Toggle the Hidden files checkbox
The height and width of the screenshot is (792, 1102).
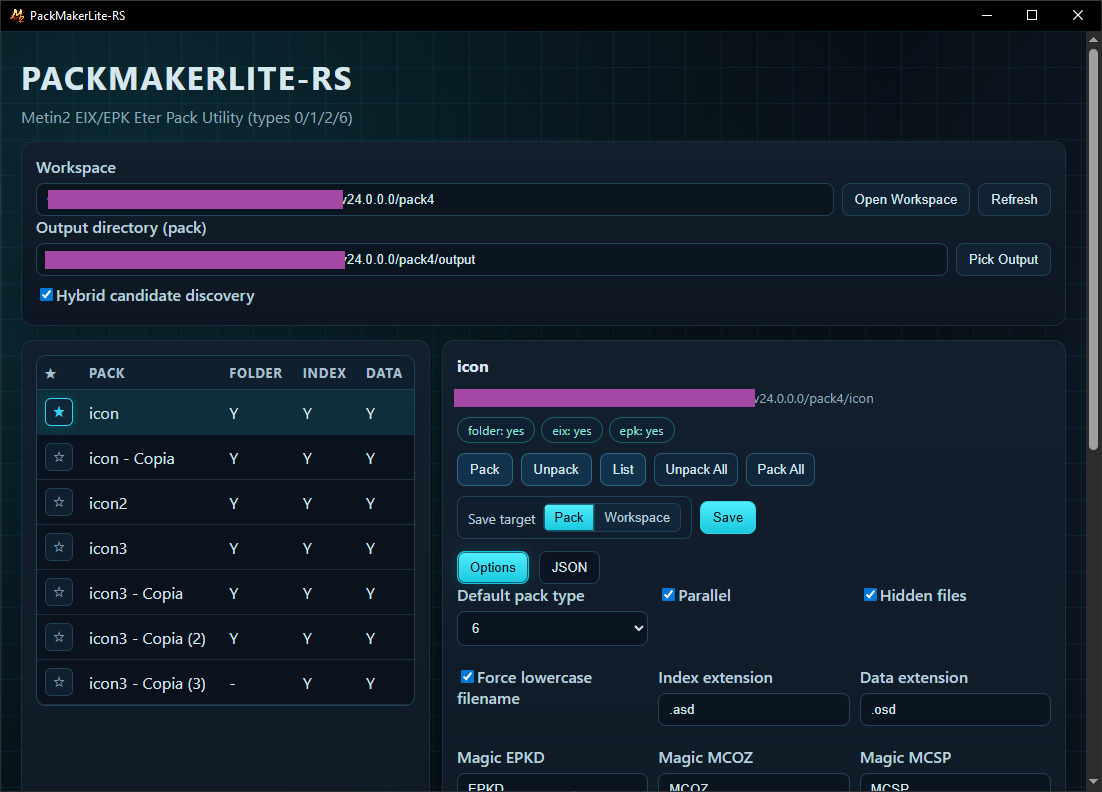(x=870, y=595)
